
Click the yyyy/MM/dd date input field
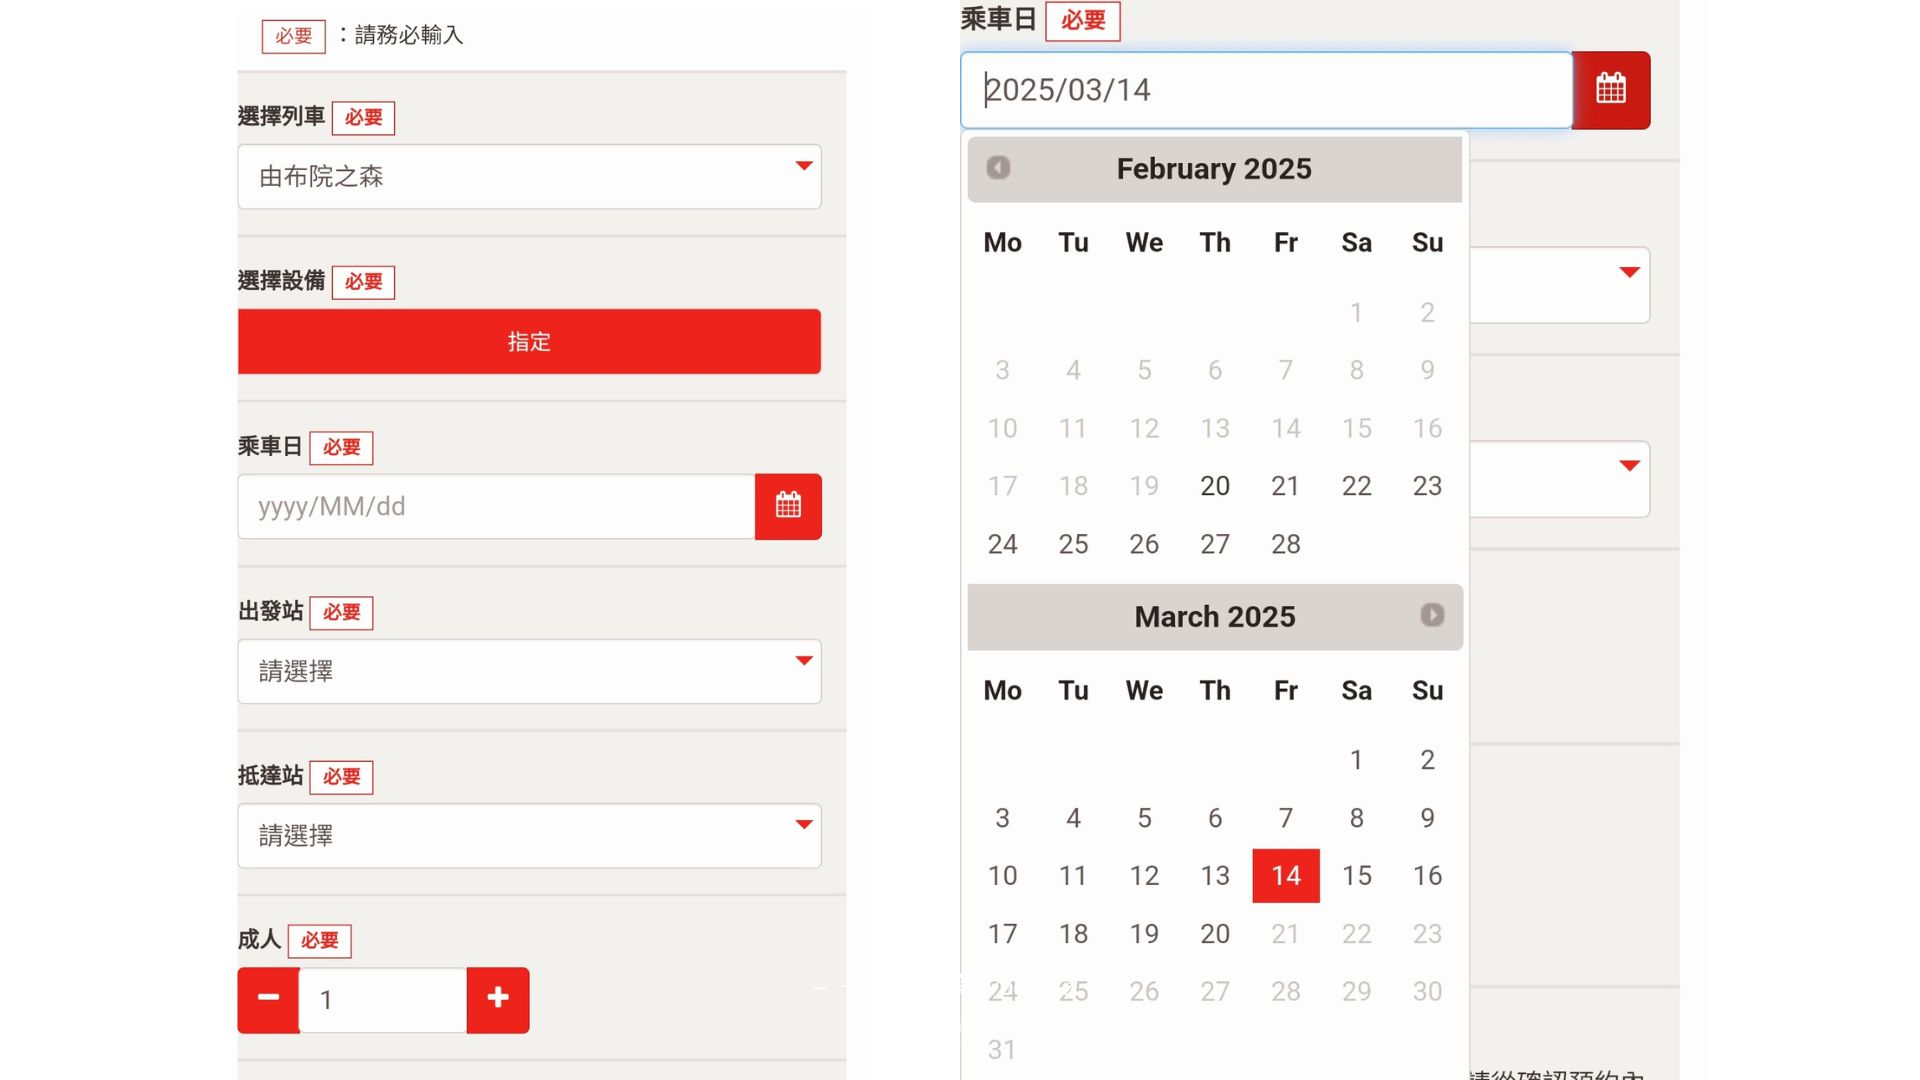pos(496,506)
